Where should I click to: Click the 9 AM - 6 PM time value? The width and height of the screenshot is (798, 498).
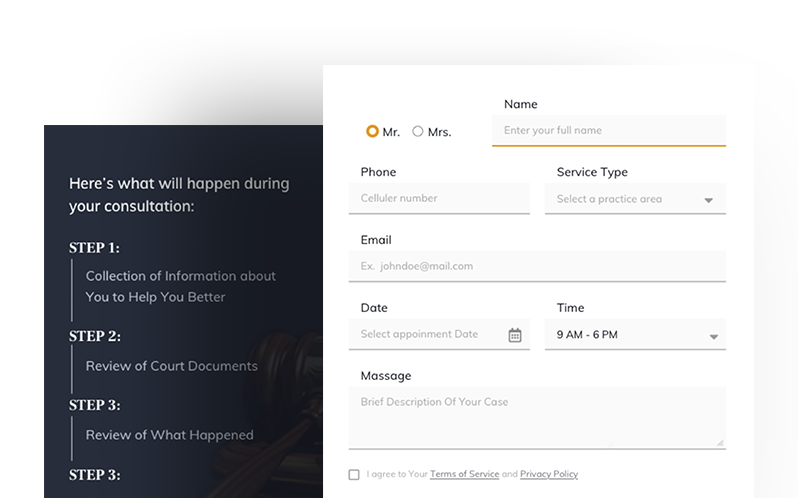(x=587, y=335)
